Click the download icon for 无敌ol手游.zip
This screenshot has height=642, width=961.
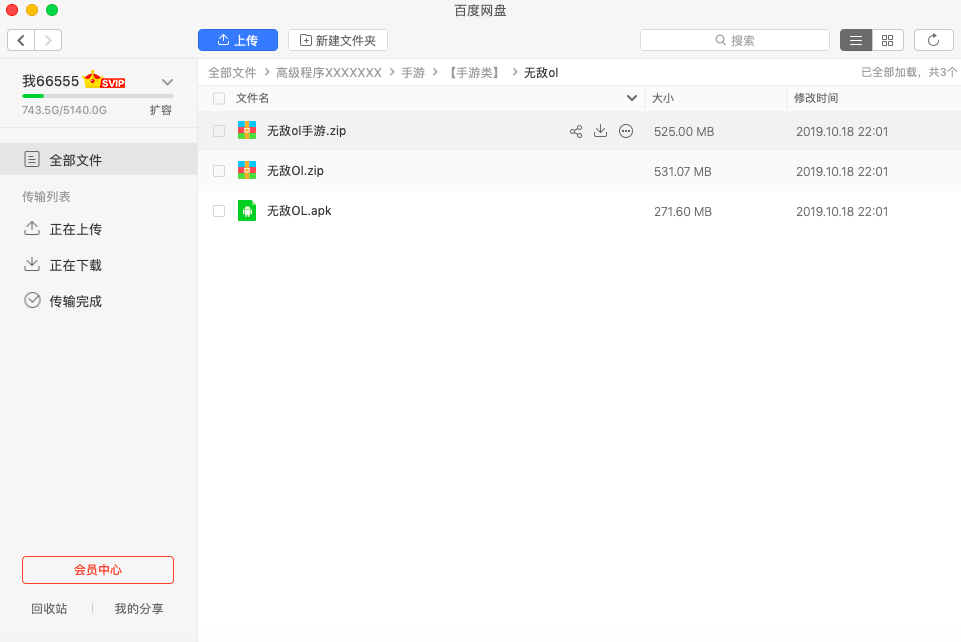pos(601,131)
